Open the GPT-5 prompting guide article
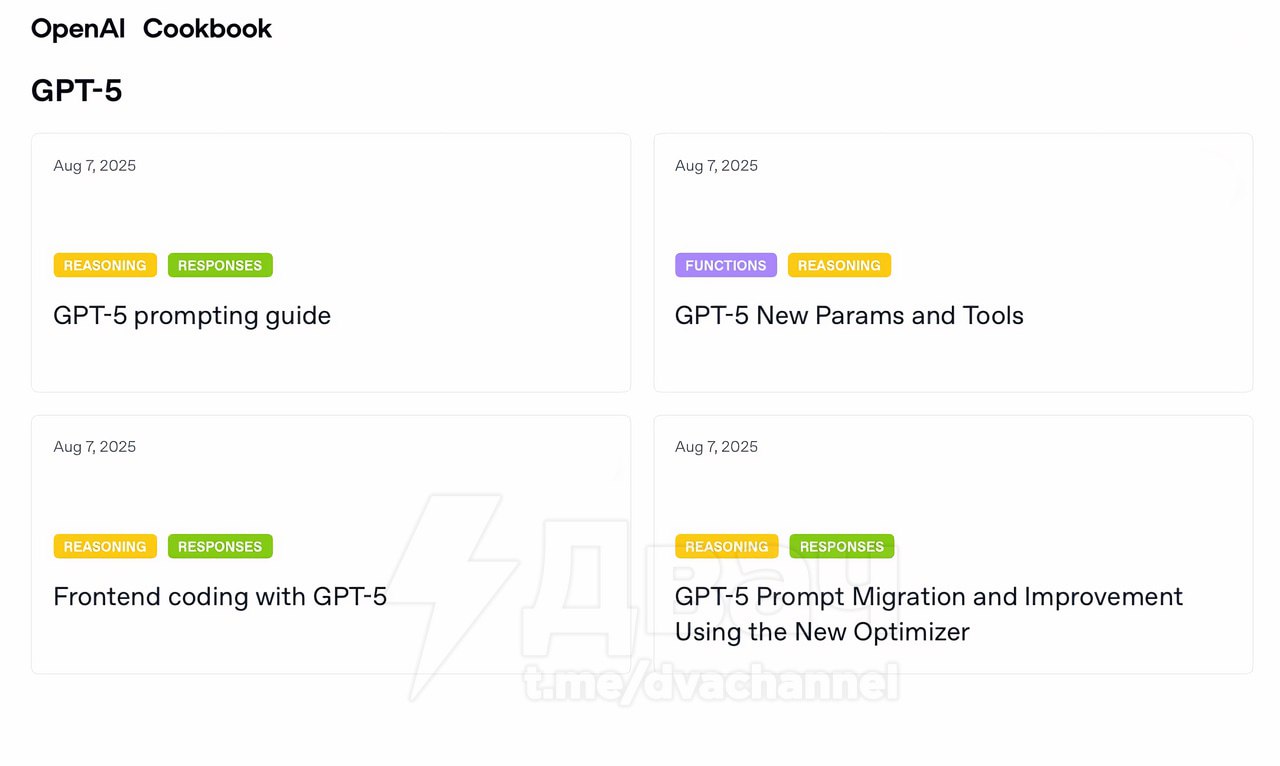 192,316
